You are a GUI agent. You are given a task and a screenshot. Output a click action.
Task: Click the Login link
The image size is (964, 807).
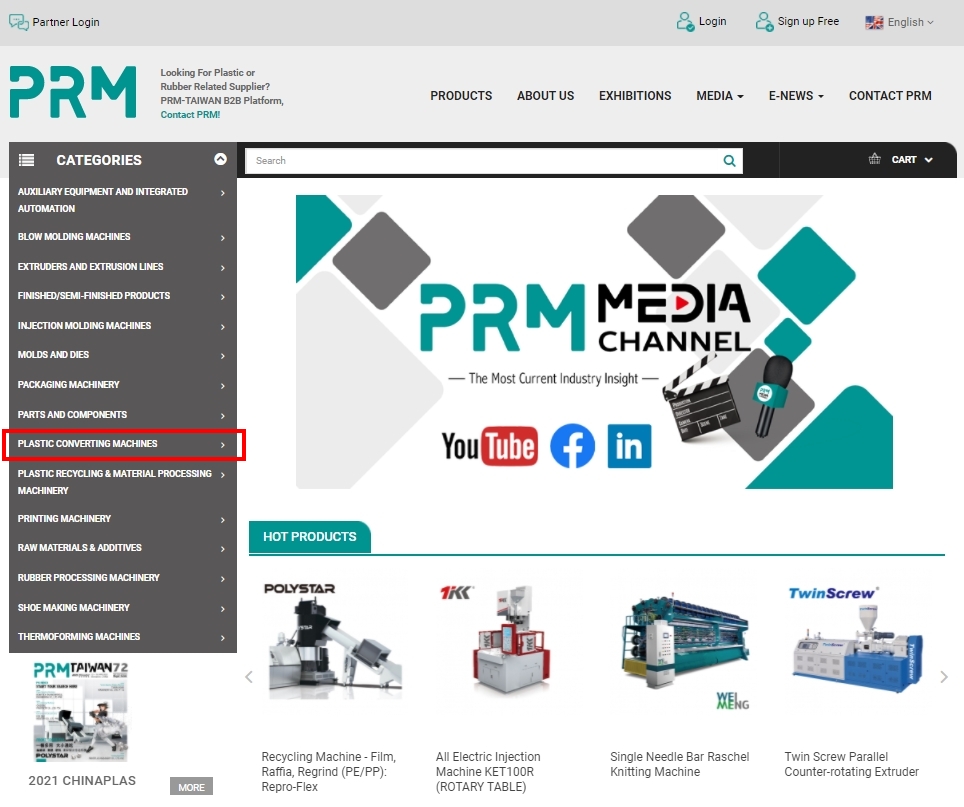[x=713, y=22]
